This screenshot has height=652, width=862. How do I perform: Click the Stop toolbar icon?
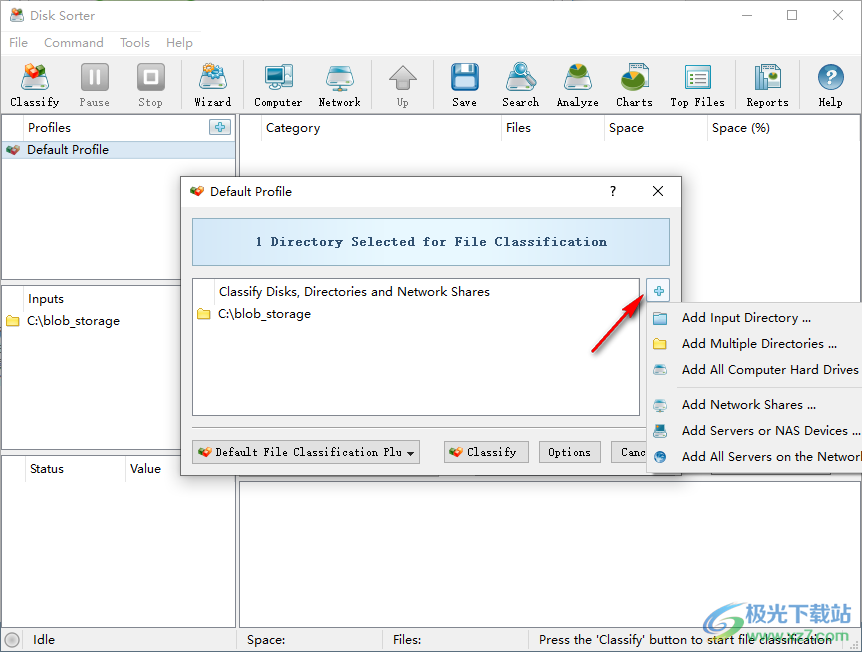click(x=150, y=85)
